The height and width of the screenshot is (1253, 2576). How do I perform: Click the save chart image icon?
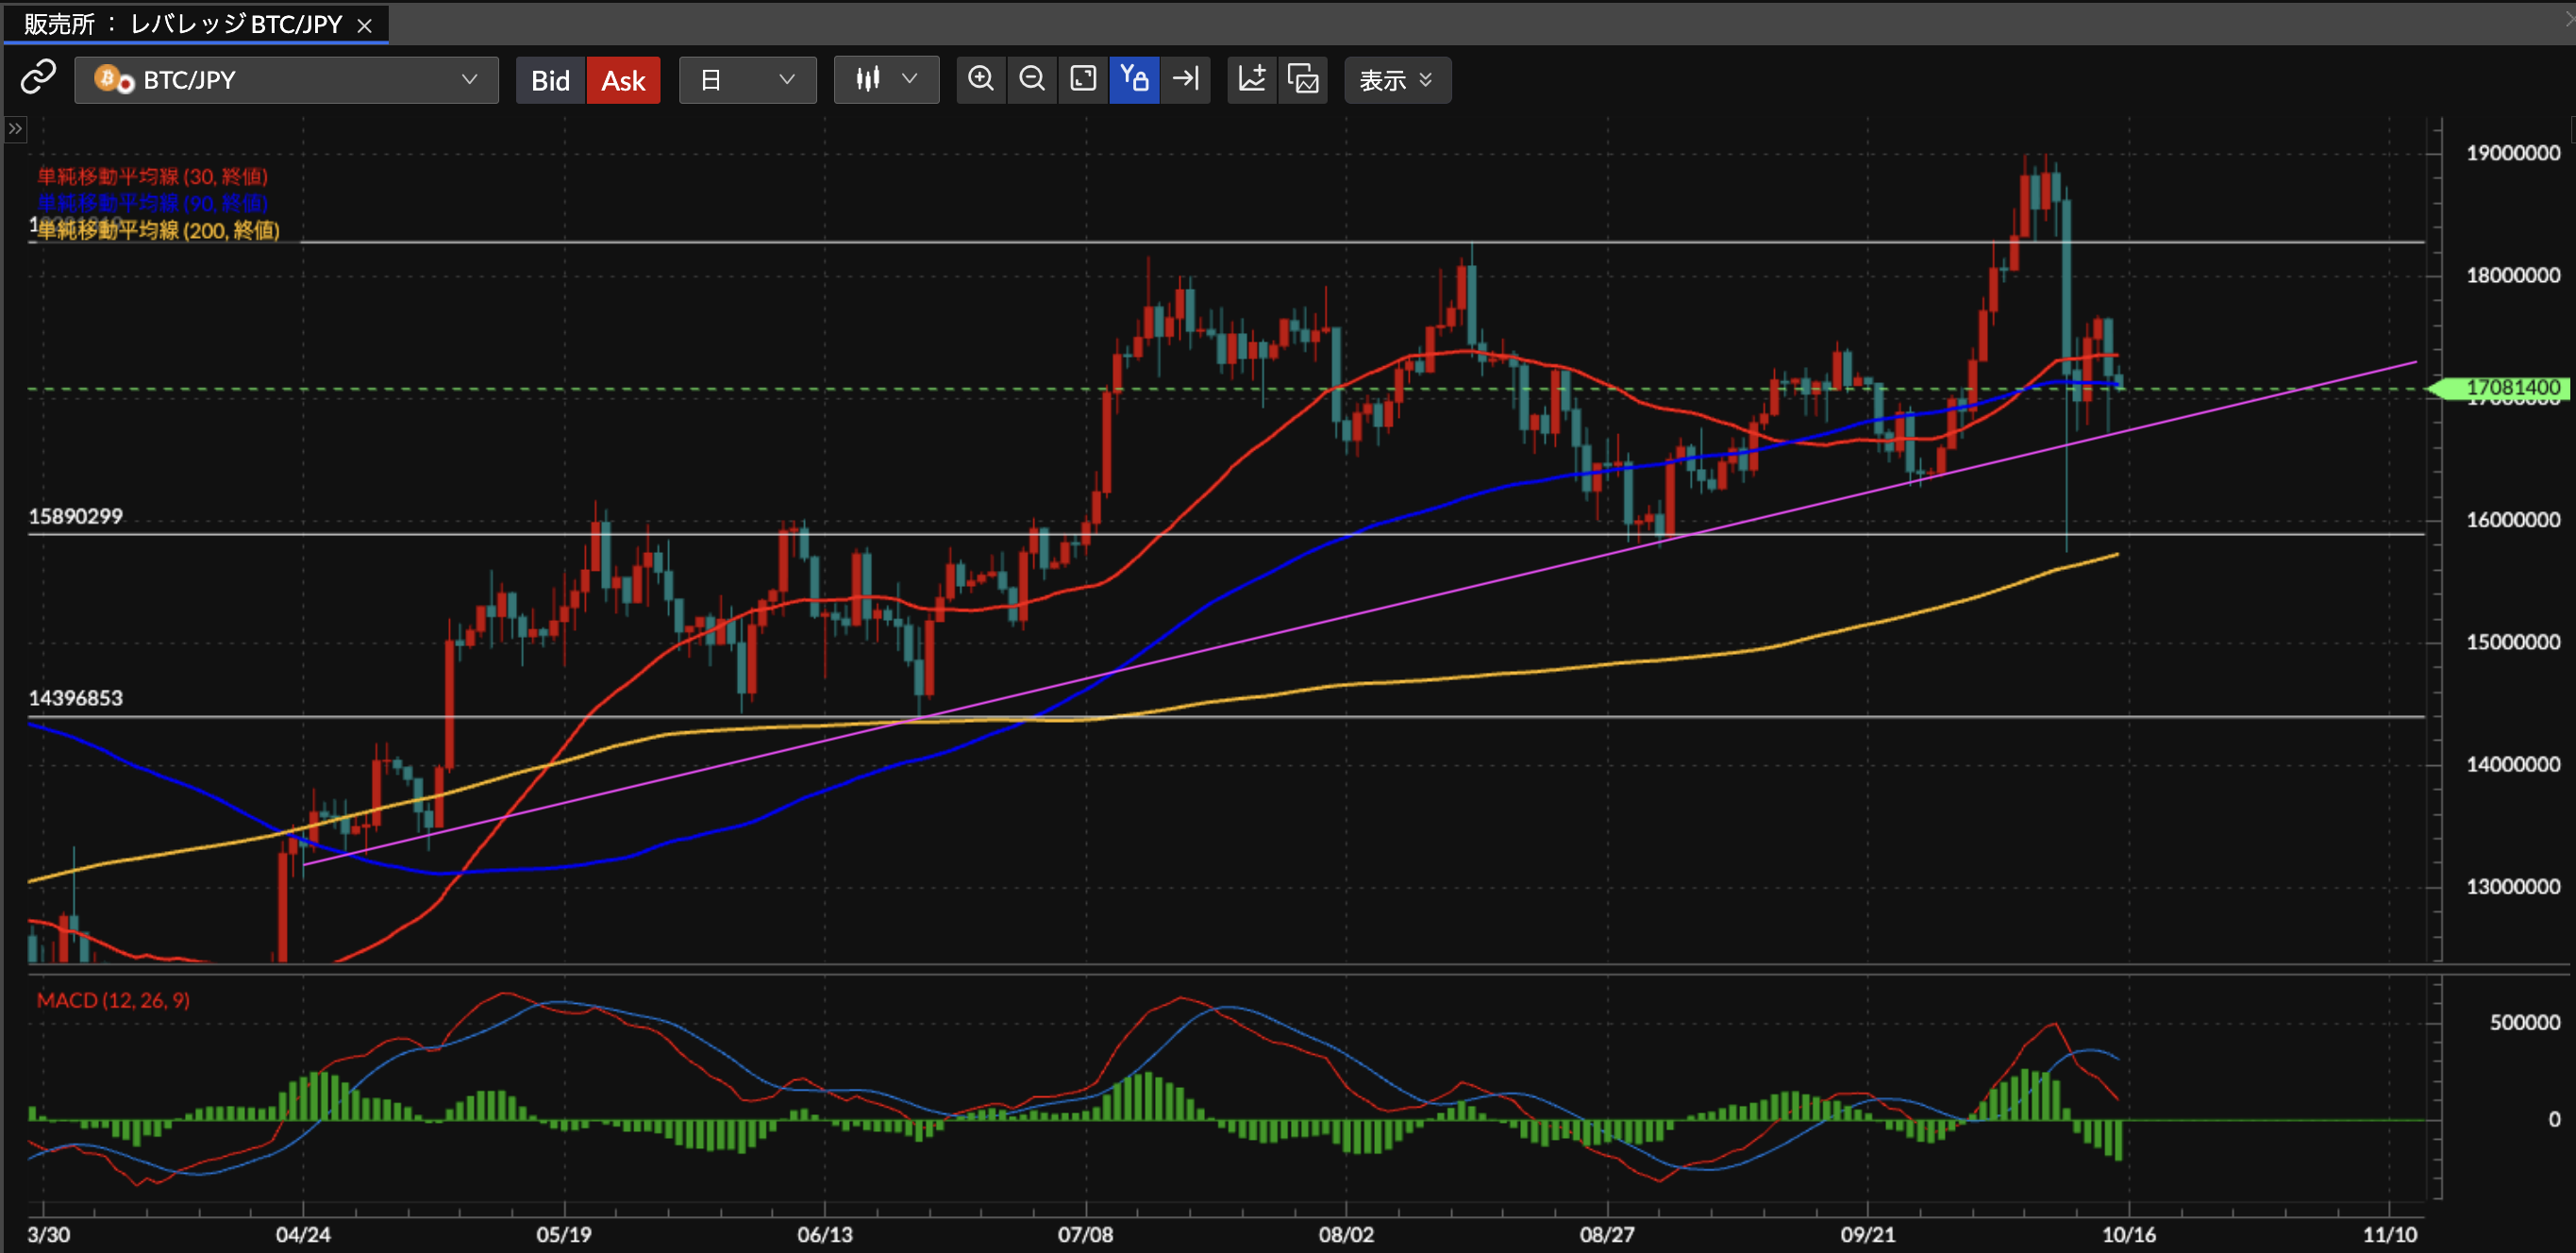tap(1303, 79)
